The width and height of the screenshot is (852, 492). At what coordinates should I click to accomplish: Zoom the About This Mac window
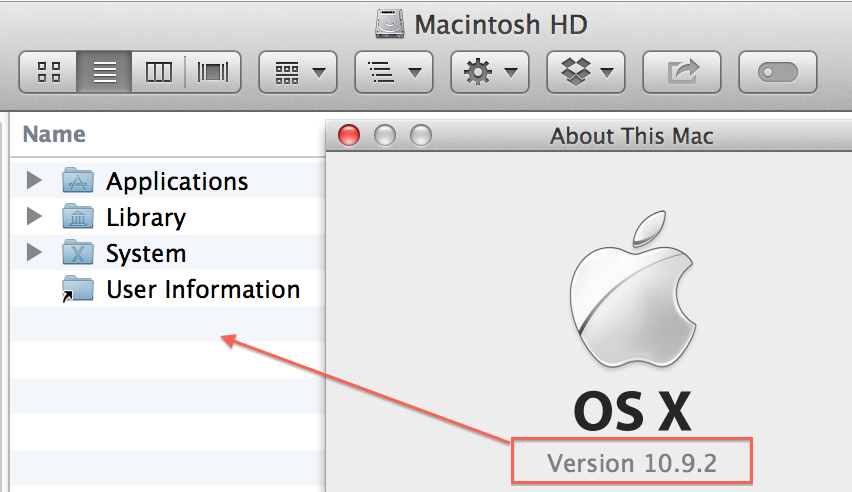(421, 135)
